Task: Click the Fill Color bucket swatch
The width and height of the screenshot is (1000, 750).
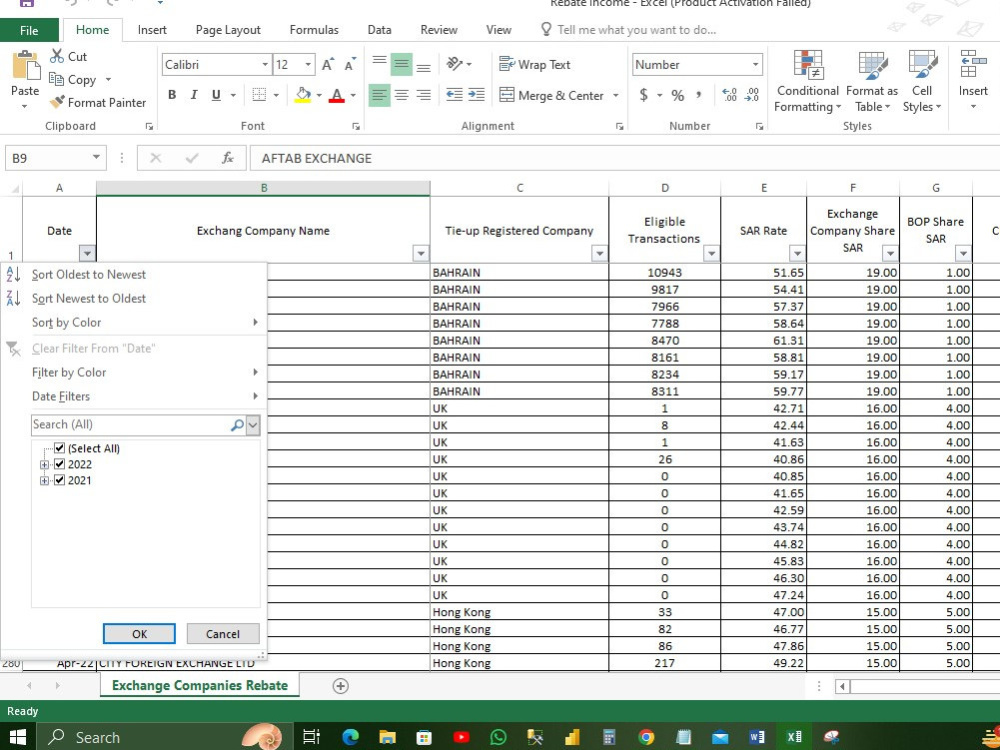Action: point(303,95)
